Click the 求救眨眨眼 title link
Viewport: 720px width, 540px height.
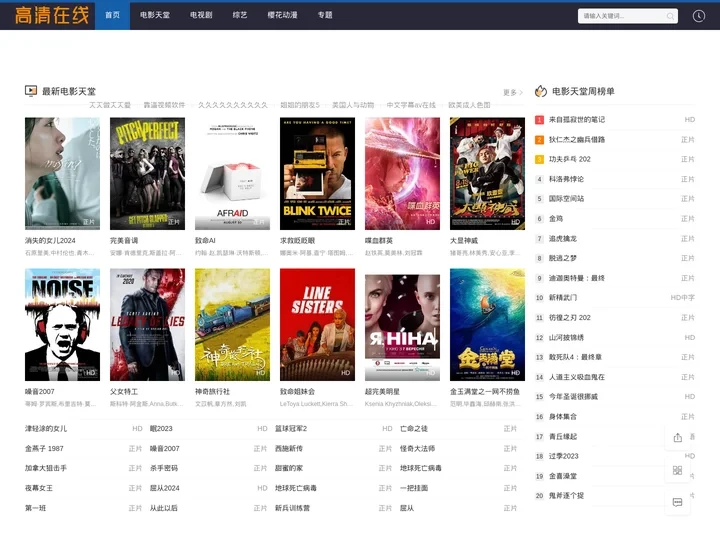tap(298, 241)
